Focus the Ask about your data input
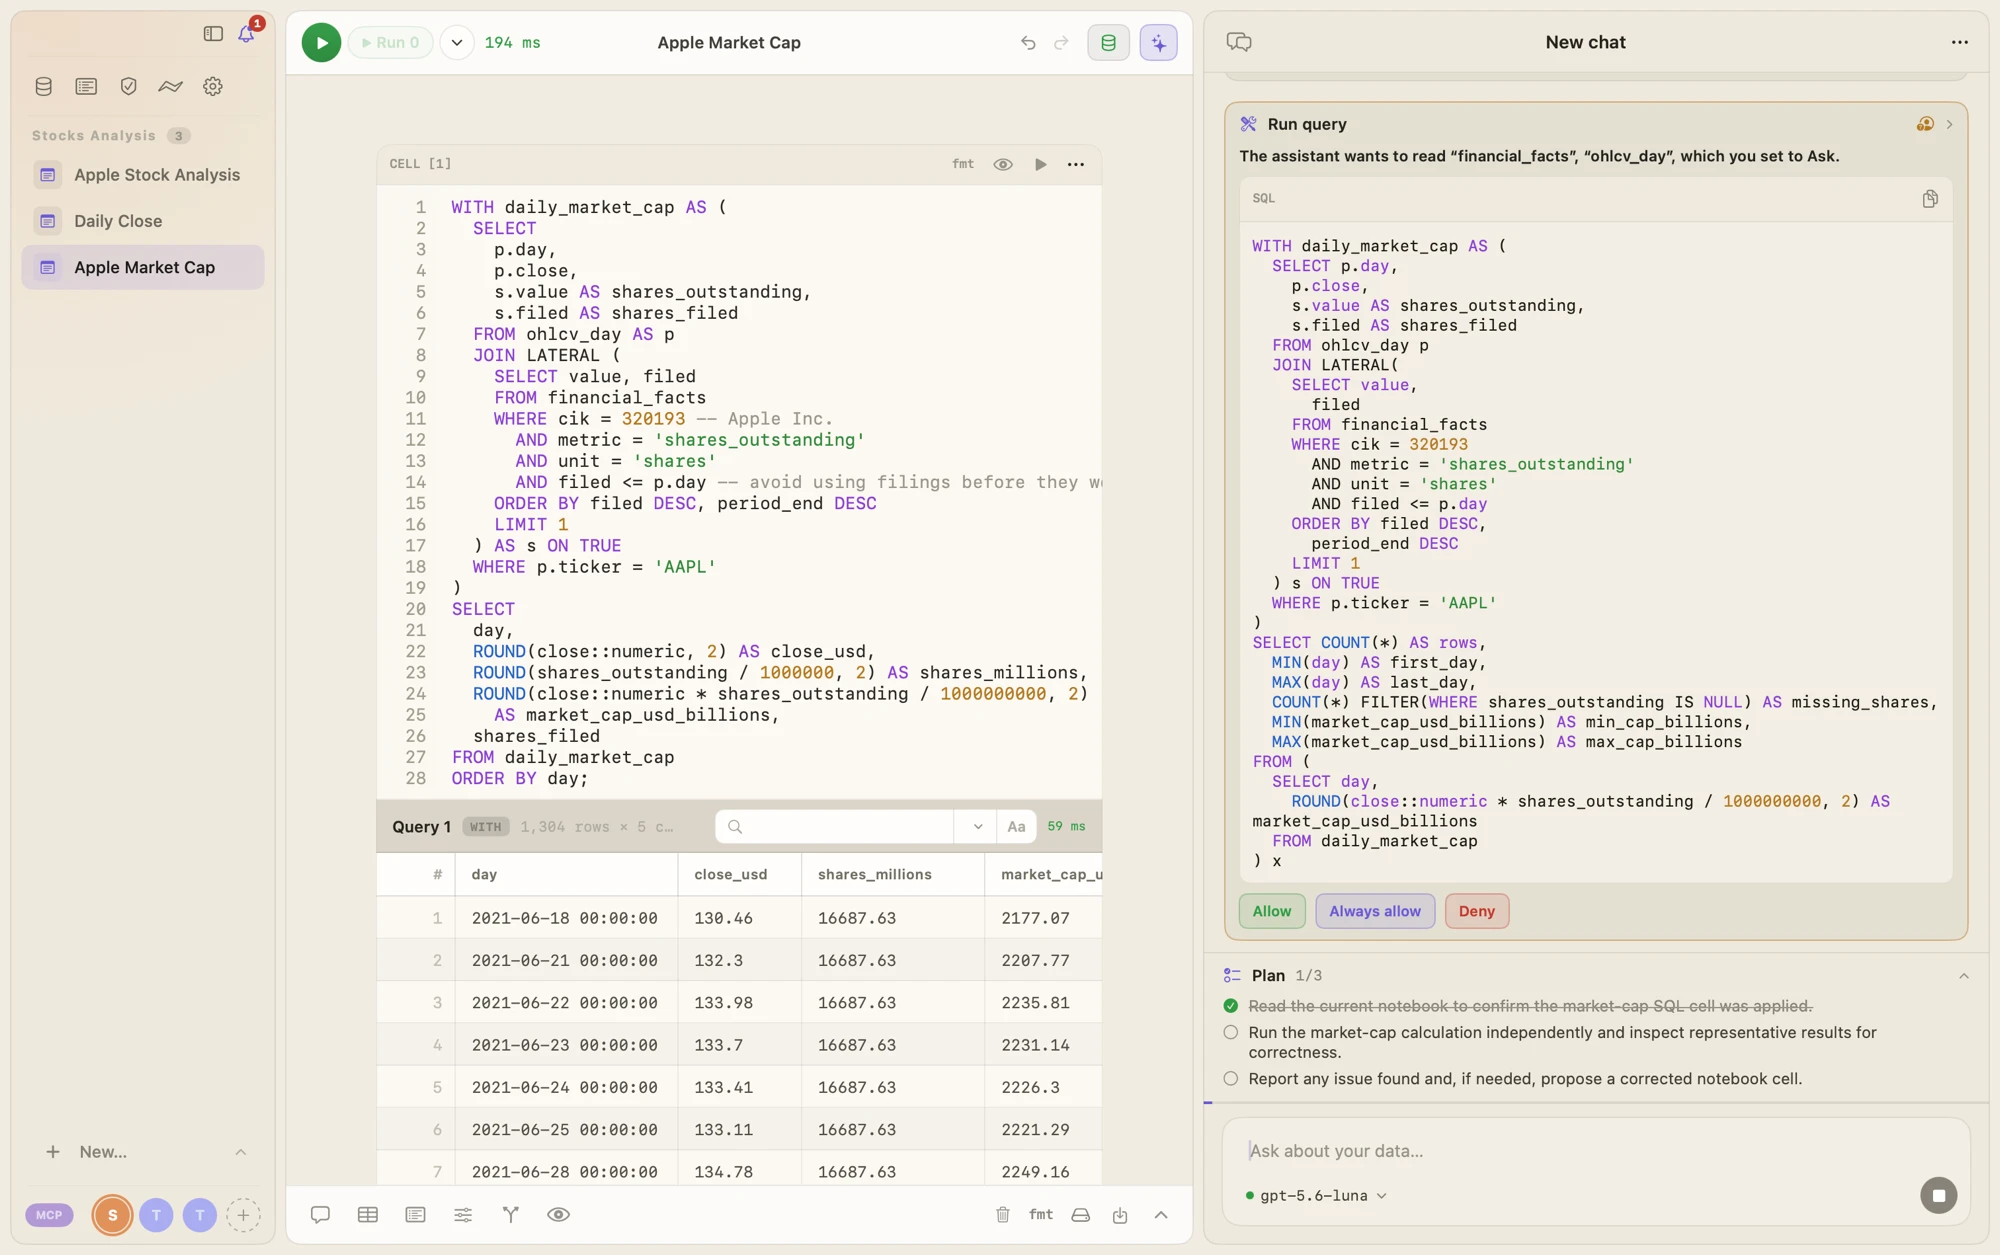The height and width of the screenshot is (1255, 2000). pos(1596,1151)
